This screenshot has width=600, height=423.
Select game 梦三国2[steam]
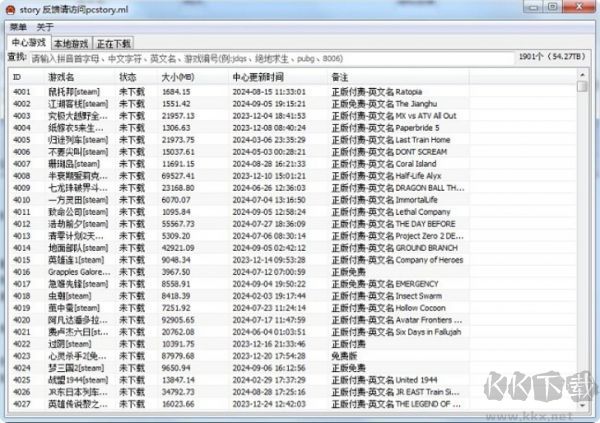[x=76, y=368]
